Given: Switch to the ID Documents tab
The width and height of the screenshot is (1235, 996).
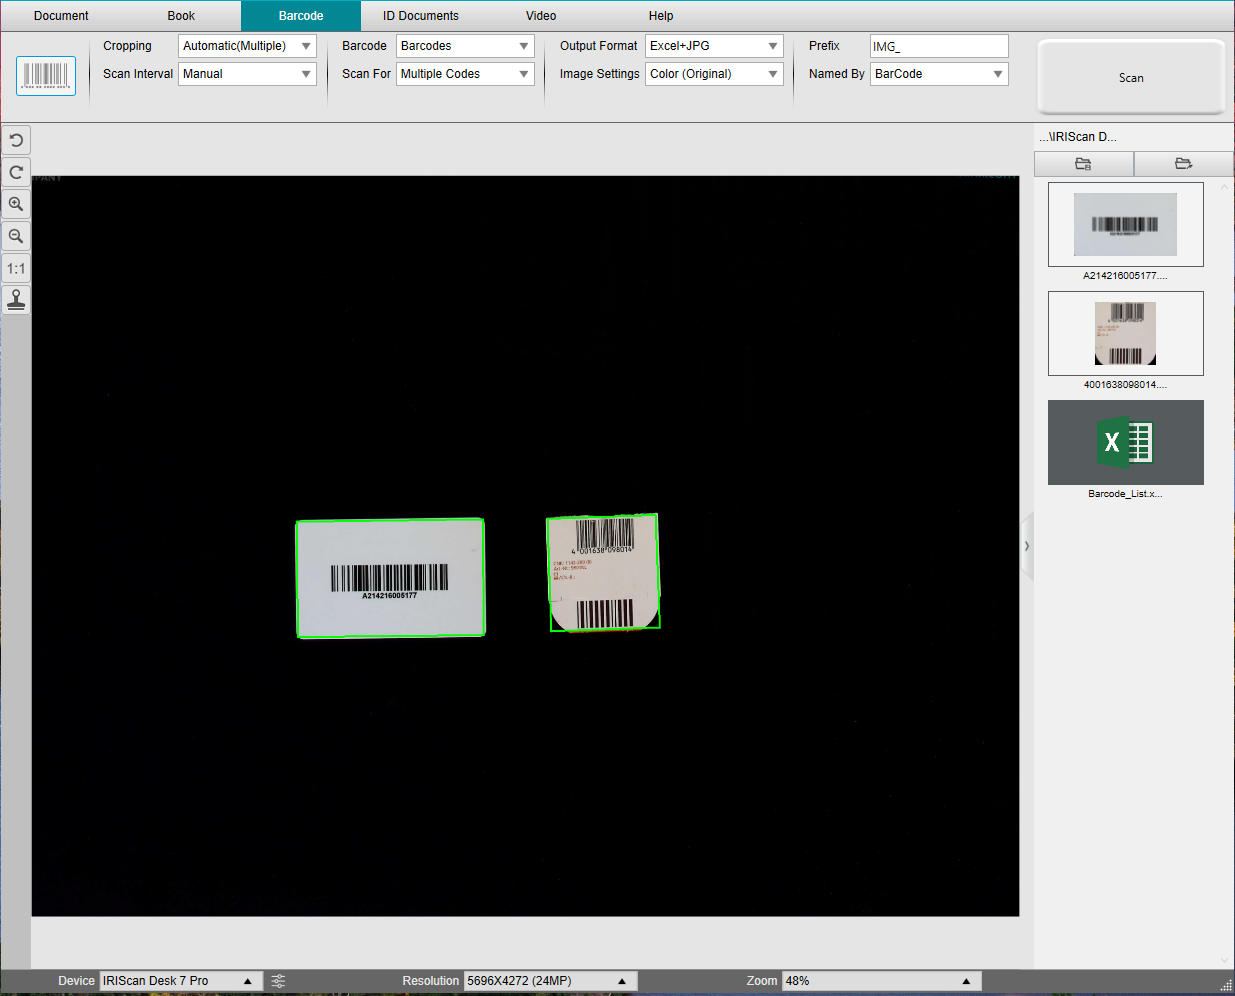Looking at the screenshot, I should pyautogui.click(x=421, y=16).
